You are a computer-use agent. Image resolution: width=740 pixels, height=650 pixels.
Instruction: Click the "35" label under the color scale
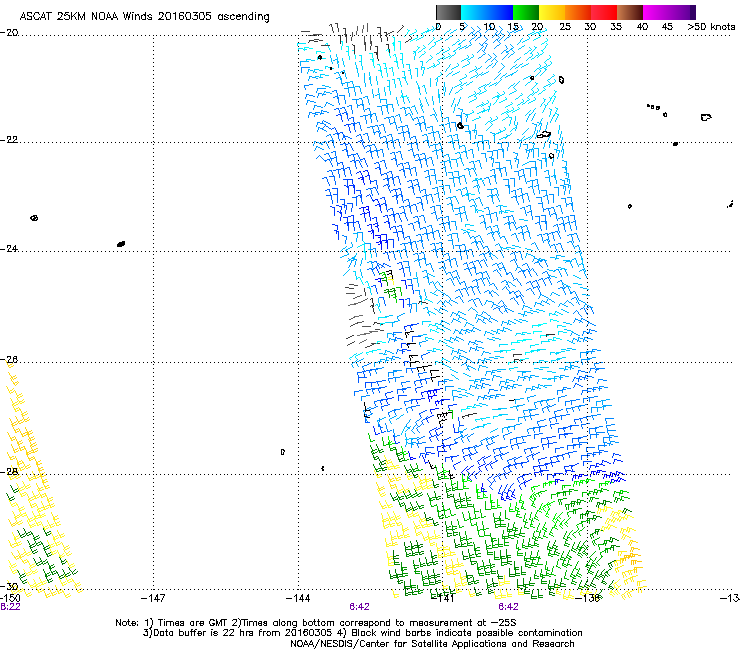click(x=616, y=27)
